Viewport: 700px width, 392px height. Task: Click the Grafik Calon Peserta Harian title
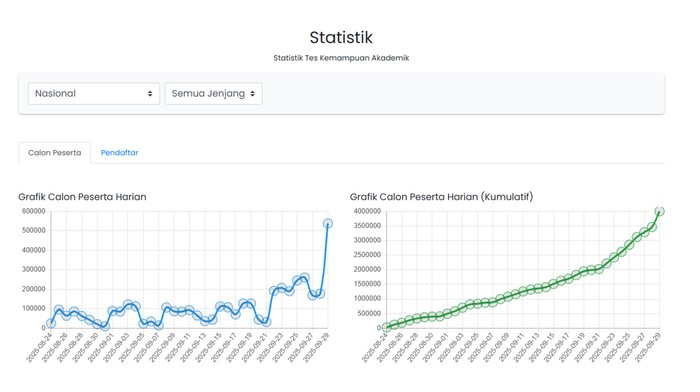click(82, 197)
